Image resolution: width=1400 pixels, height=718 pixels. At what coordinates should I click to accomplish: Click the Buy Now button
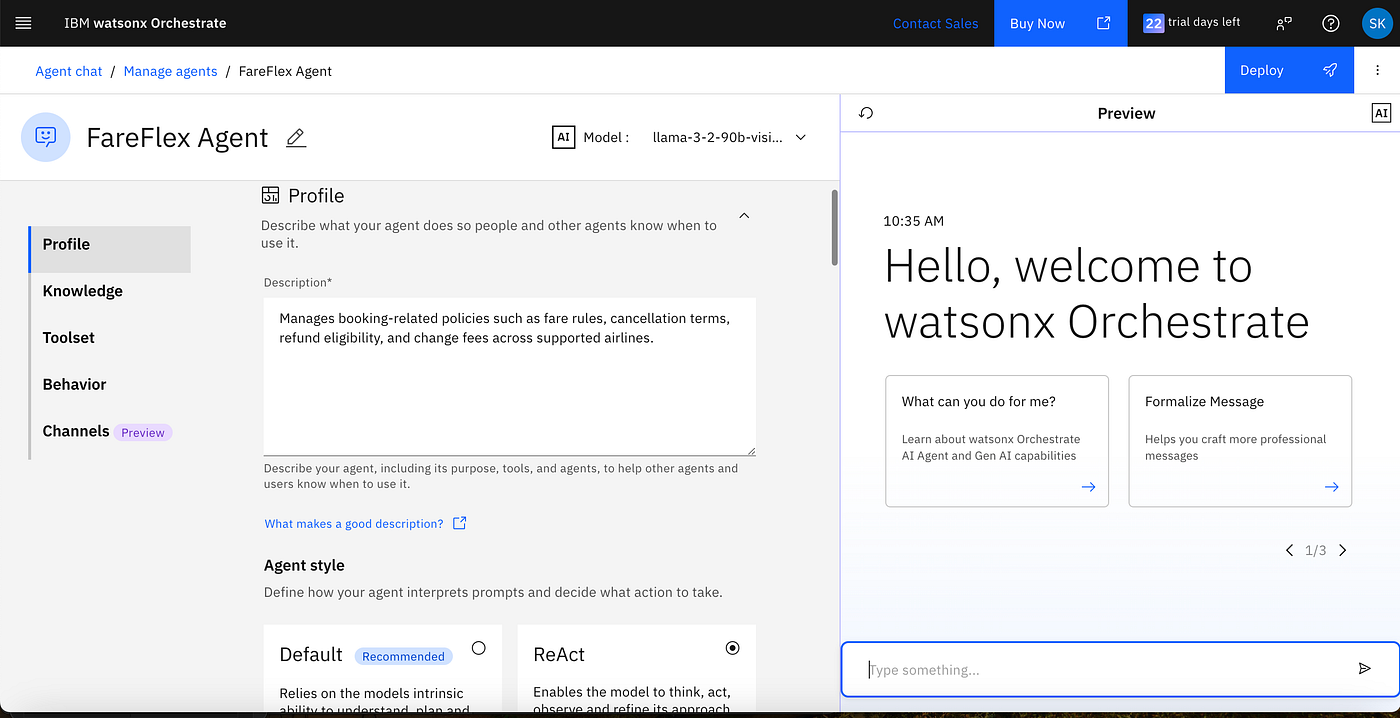pos(1060,23)
